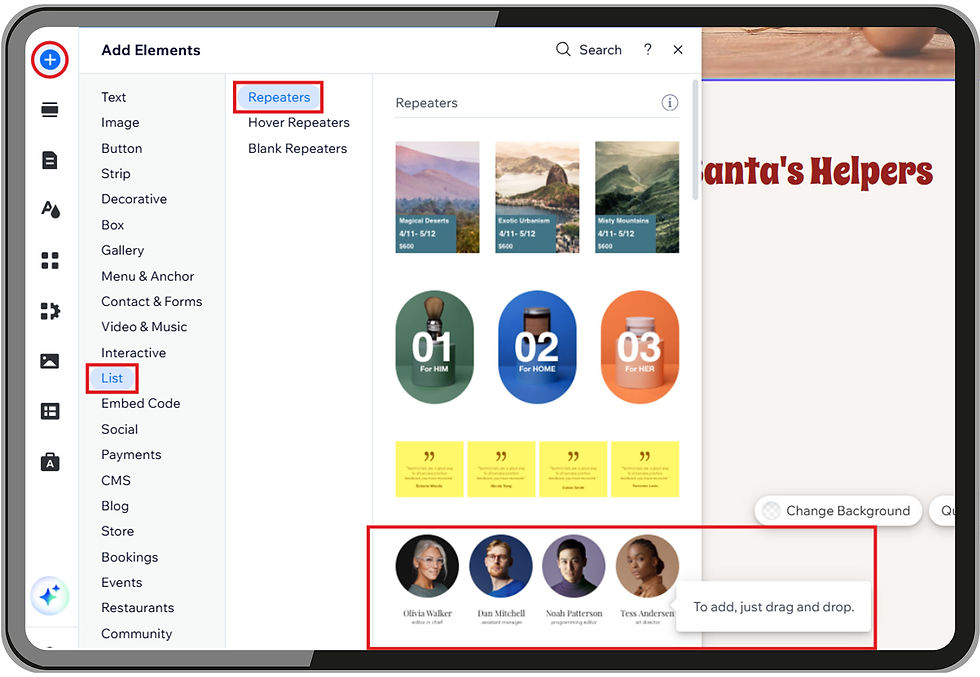
Task: Click the info icon beside Repeaters
Action: (669, 102)
